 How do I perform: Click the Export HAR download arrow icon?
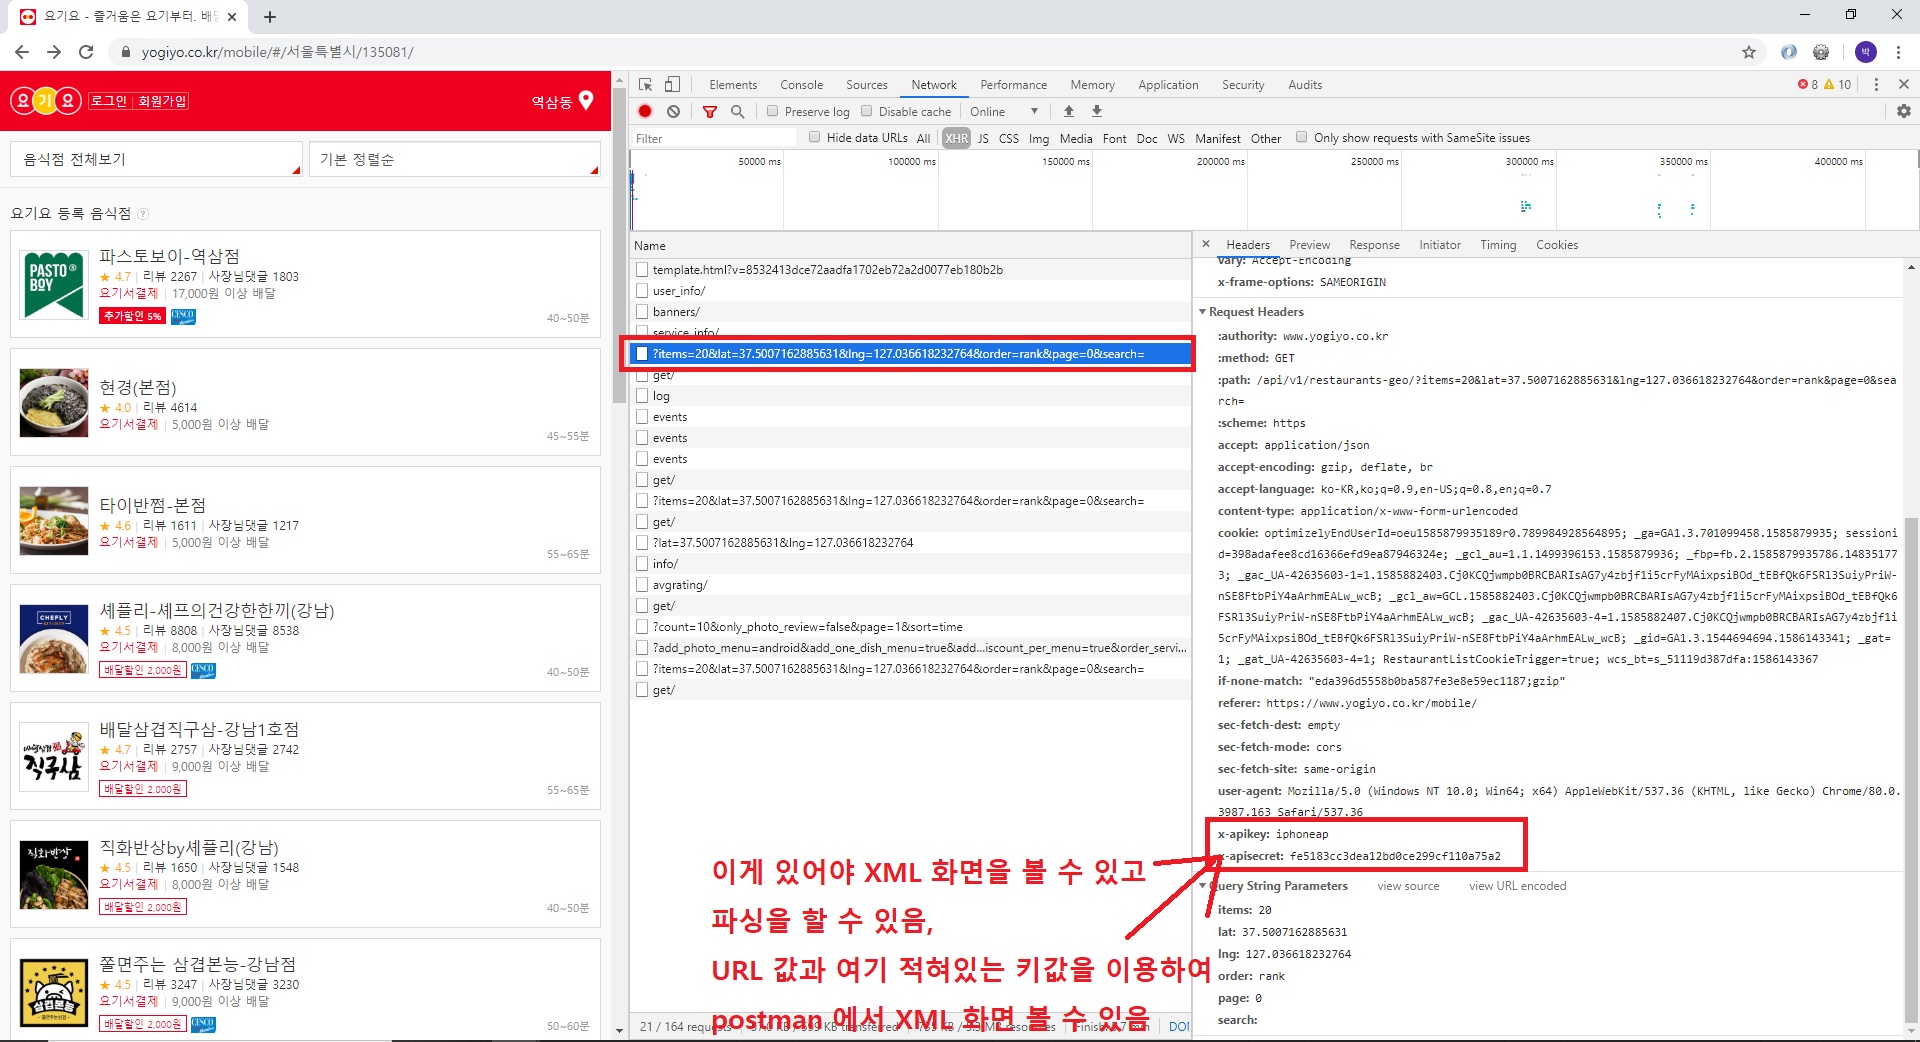1097,111
